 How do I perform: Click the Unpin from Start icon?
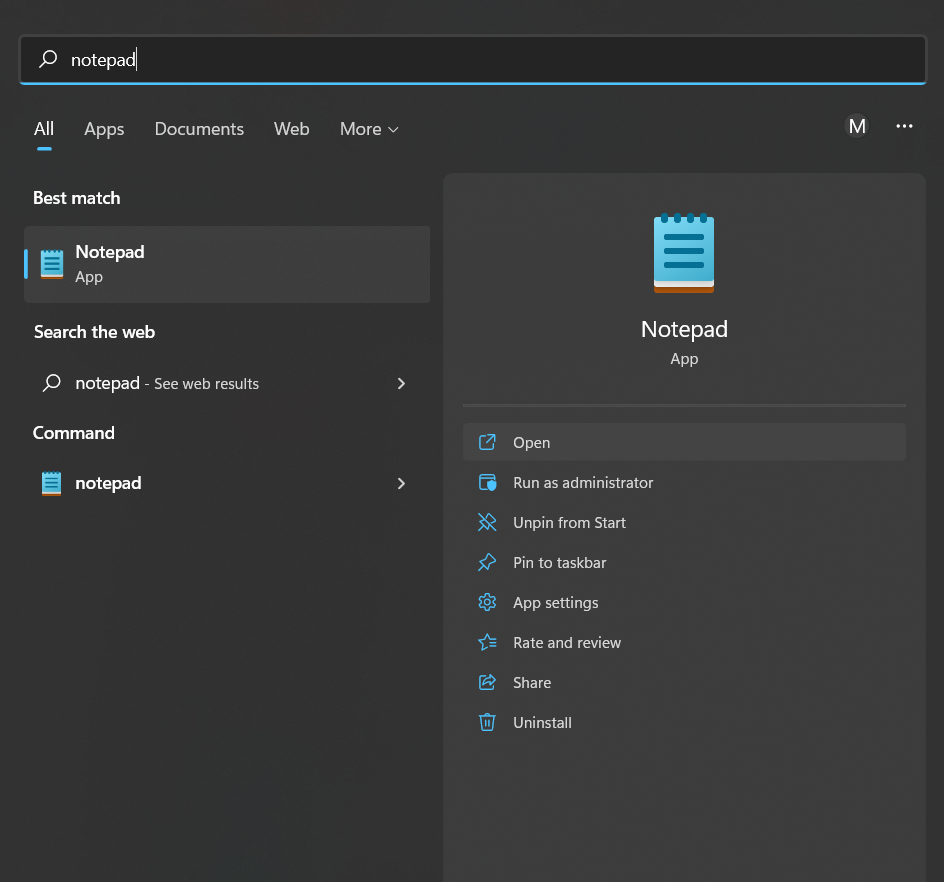487,523
